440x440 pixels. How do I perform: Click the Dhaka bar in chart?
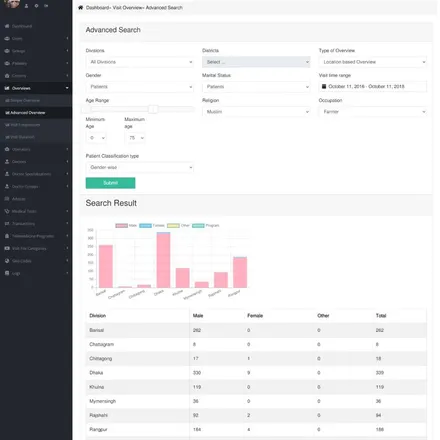click(x=163, y=260)
